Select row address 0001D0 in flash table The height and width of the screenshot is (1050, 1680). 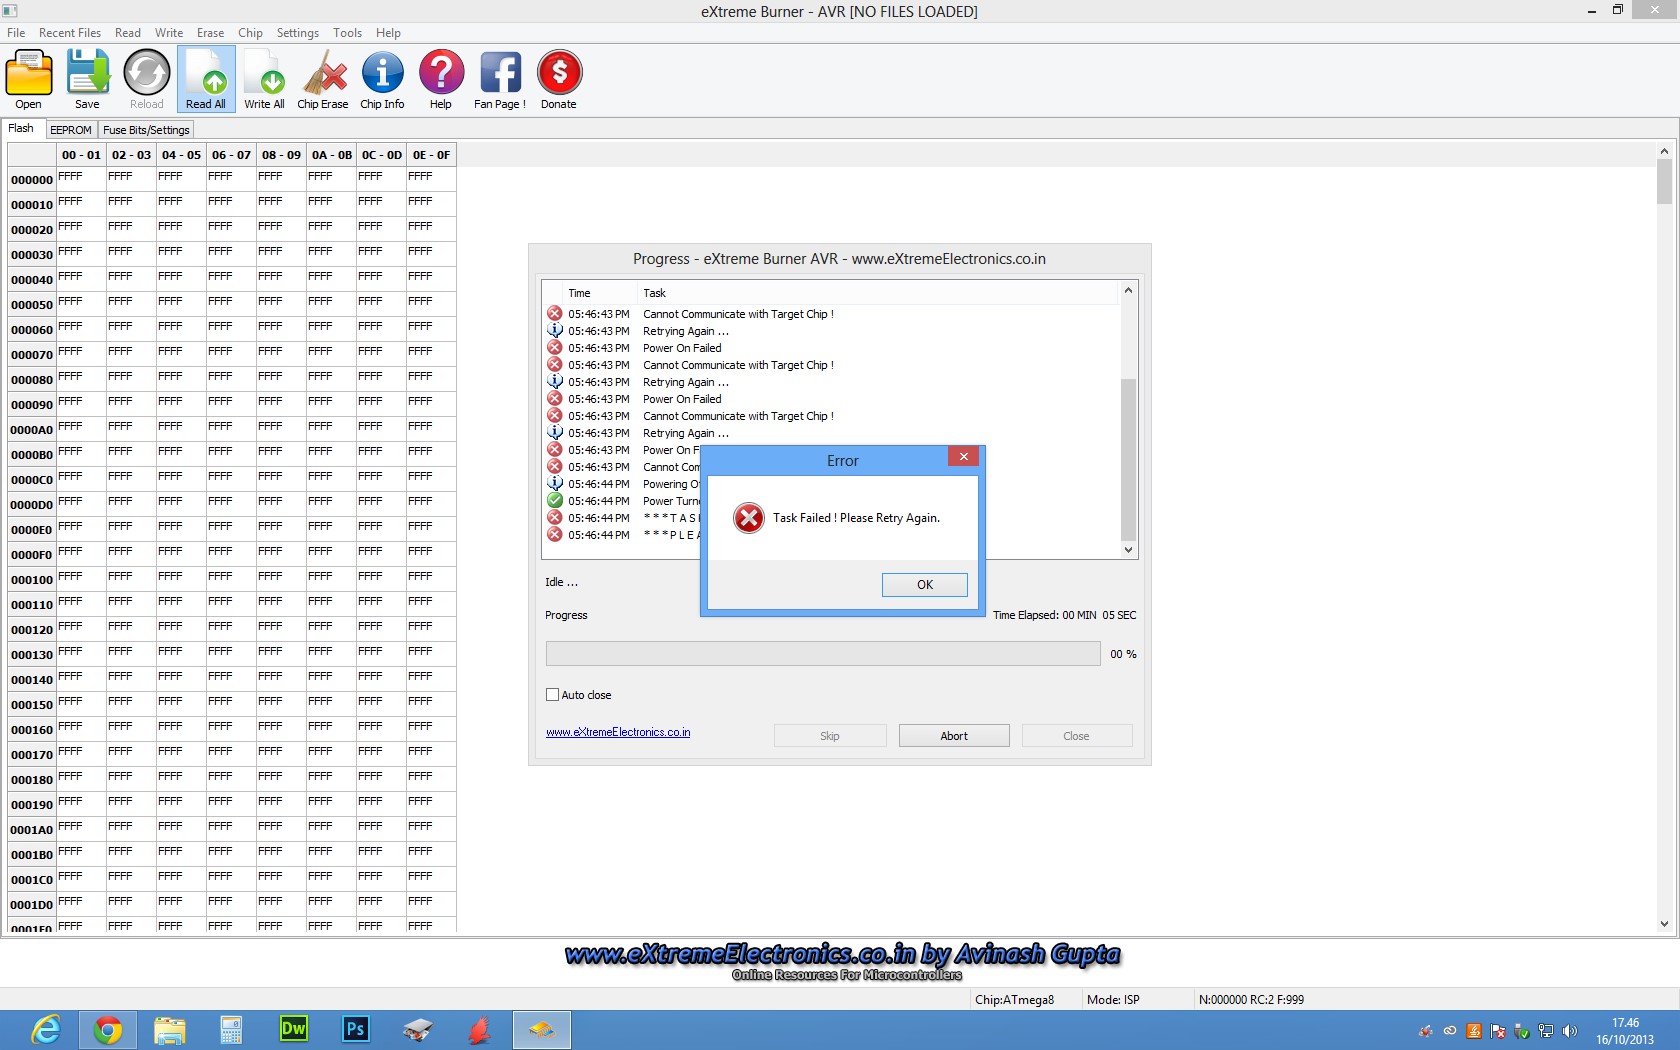click(32, 905)
